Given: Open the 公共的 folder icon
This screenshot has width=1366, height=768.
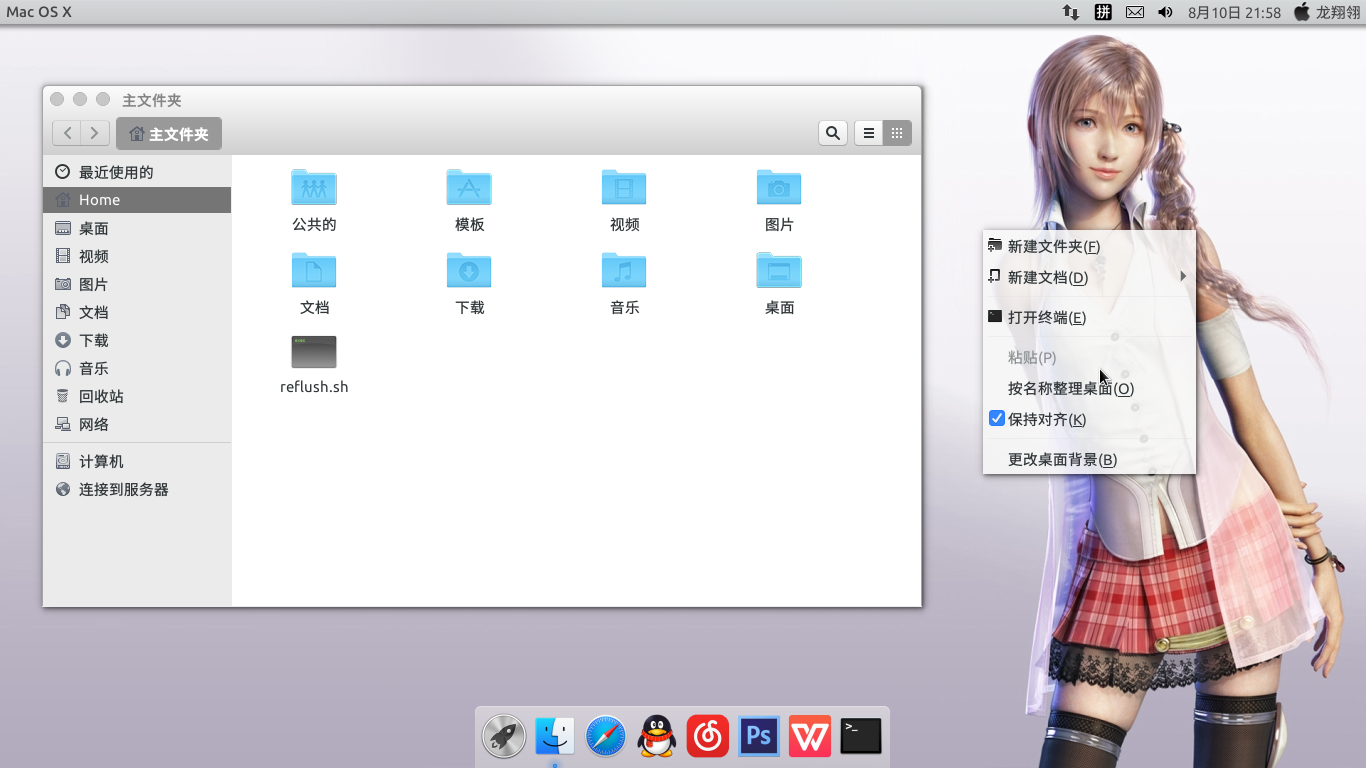Looking at the screenshot, I should [314, 188].
